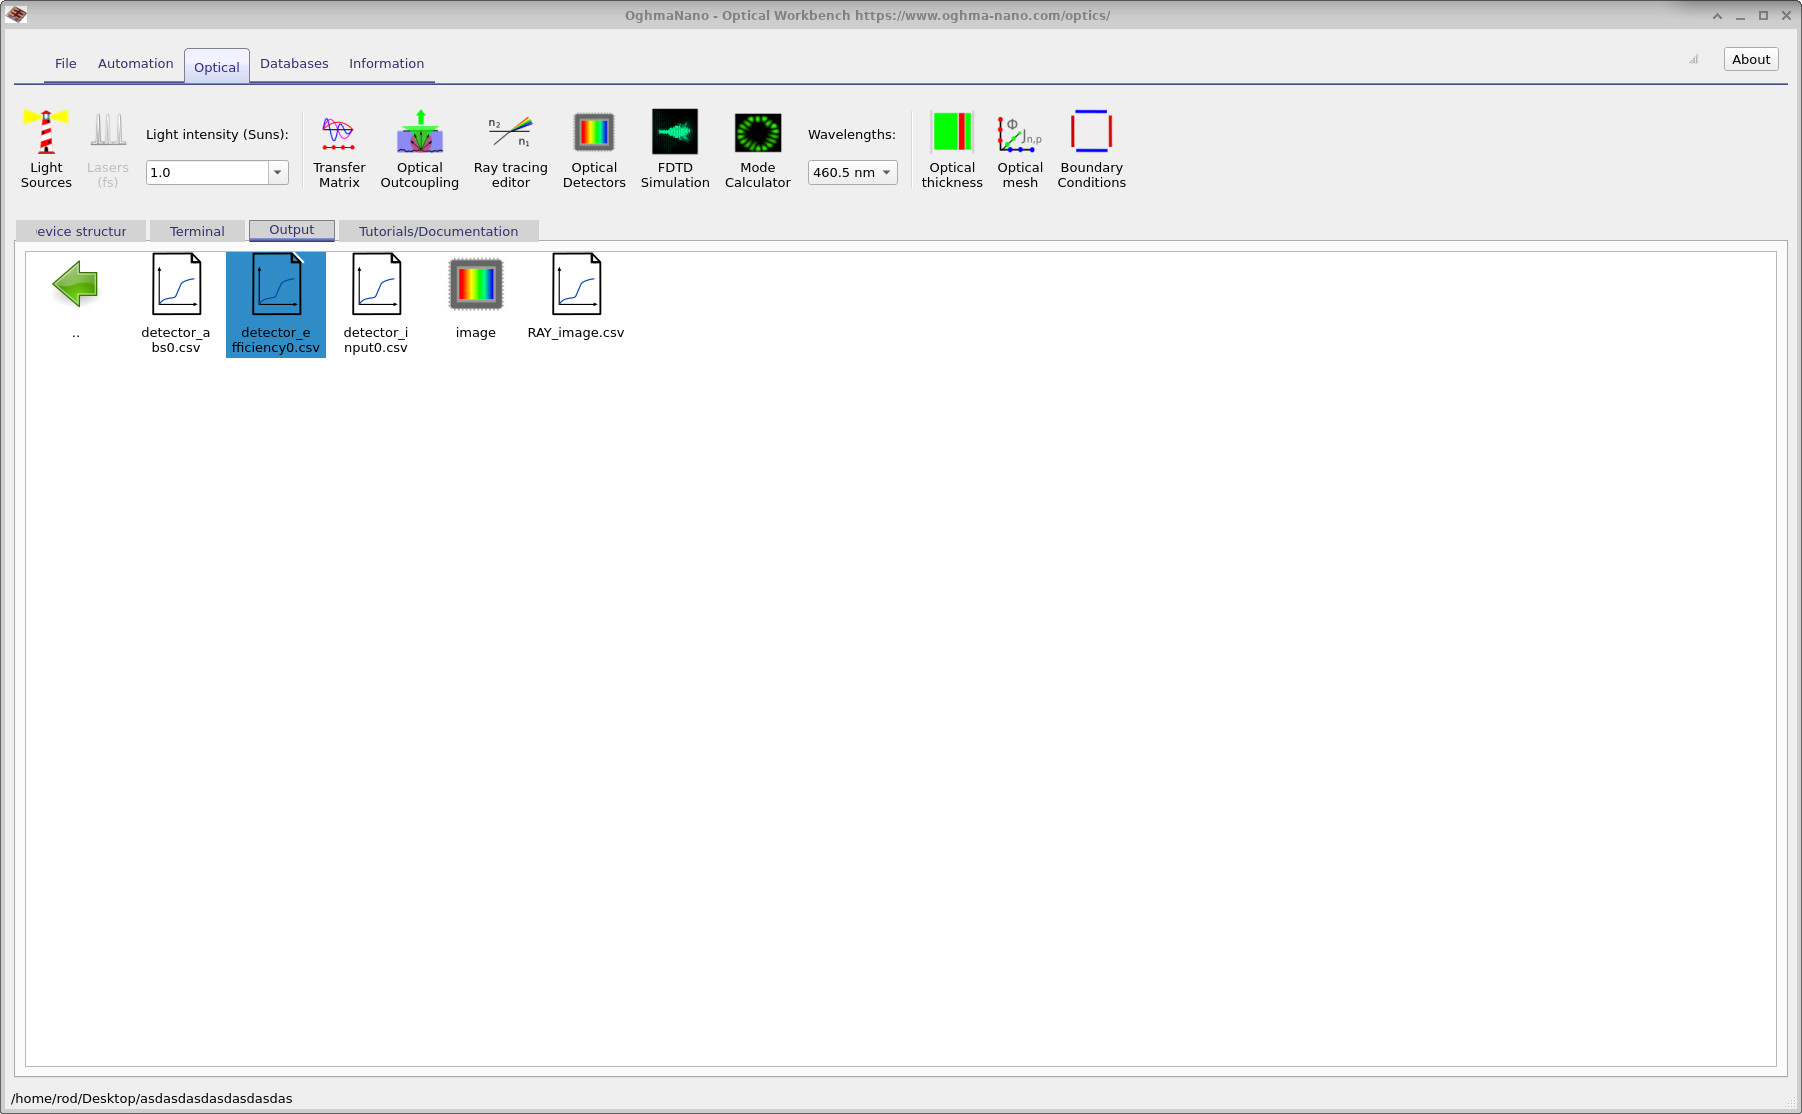
Task: Open the Mode Calculator
Action: [x=757, y=150]
